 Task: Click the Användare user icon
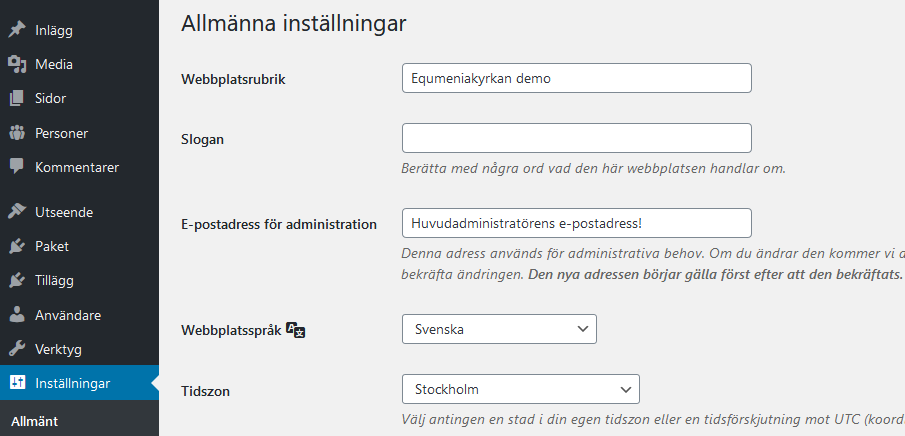(17, 315)
